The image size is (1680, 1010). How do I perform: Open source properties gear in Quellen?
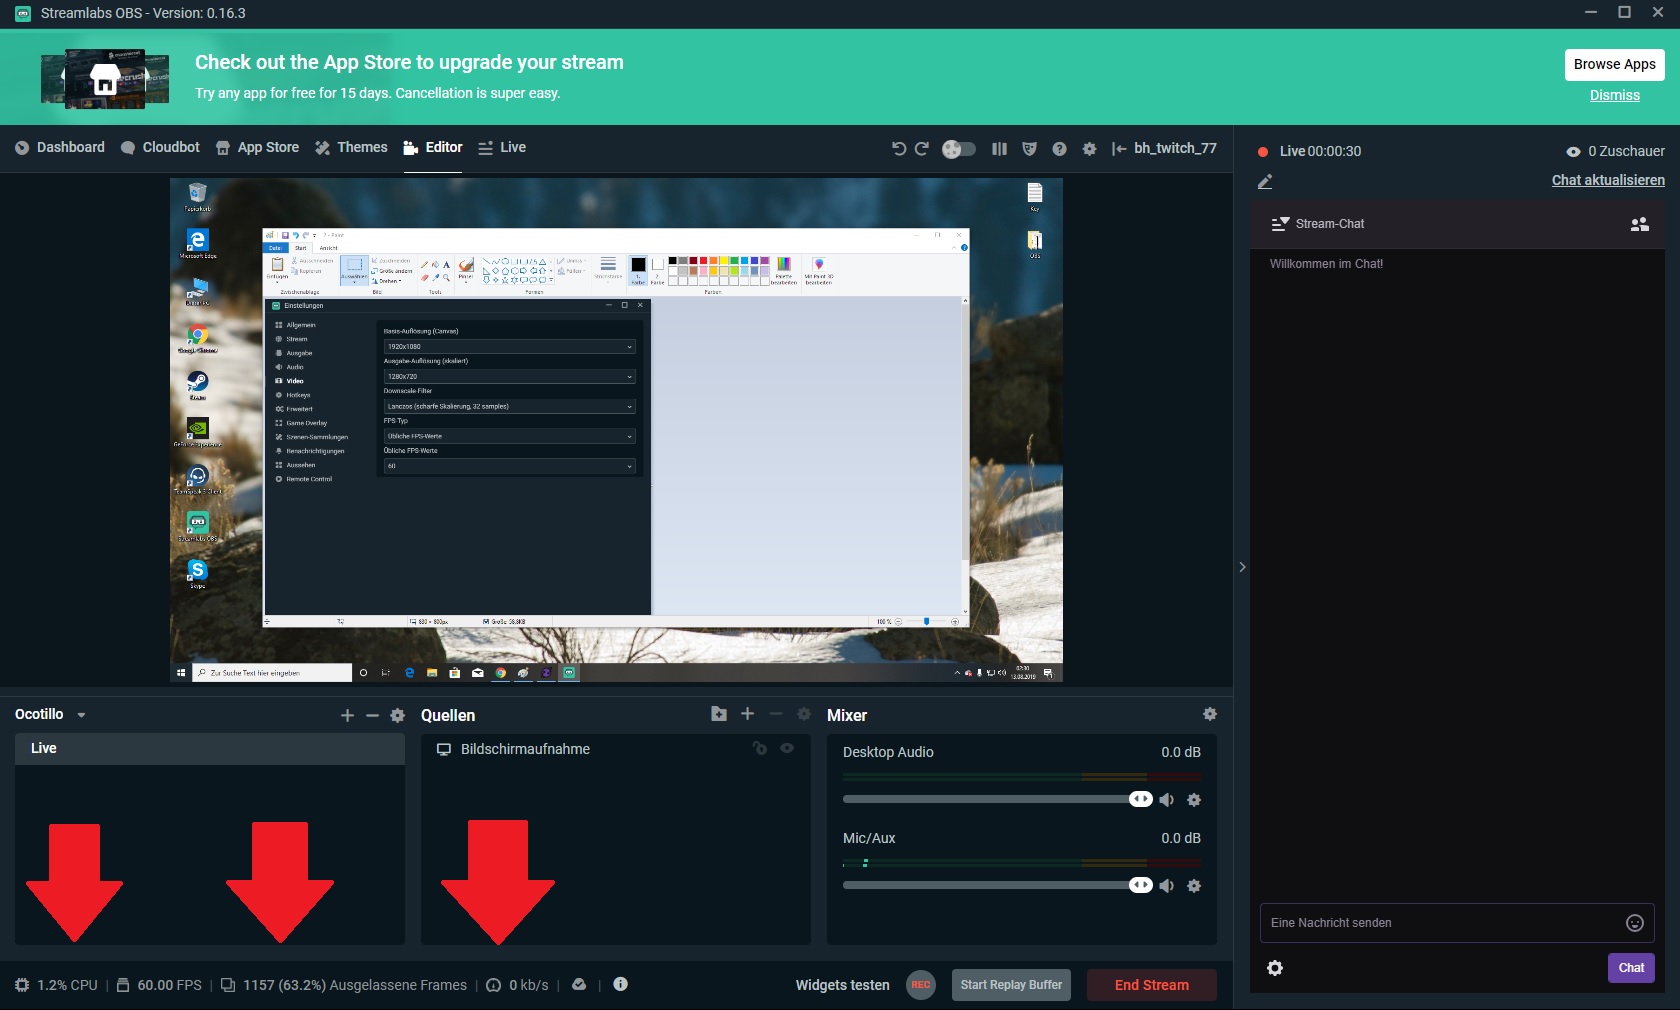(x=803, y=713)
